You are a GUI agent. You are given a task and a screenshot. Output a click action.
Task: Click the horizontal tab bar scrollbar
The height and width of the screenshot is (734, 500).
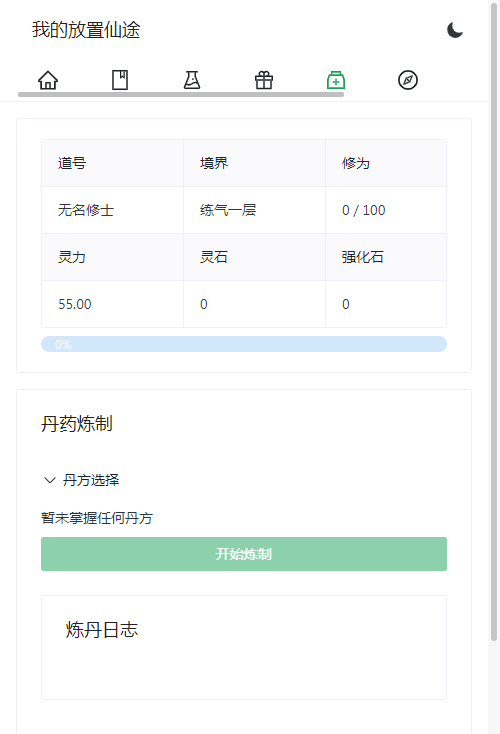(x=181, y=95)
